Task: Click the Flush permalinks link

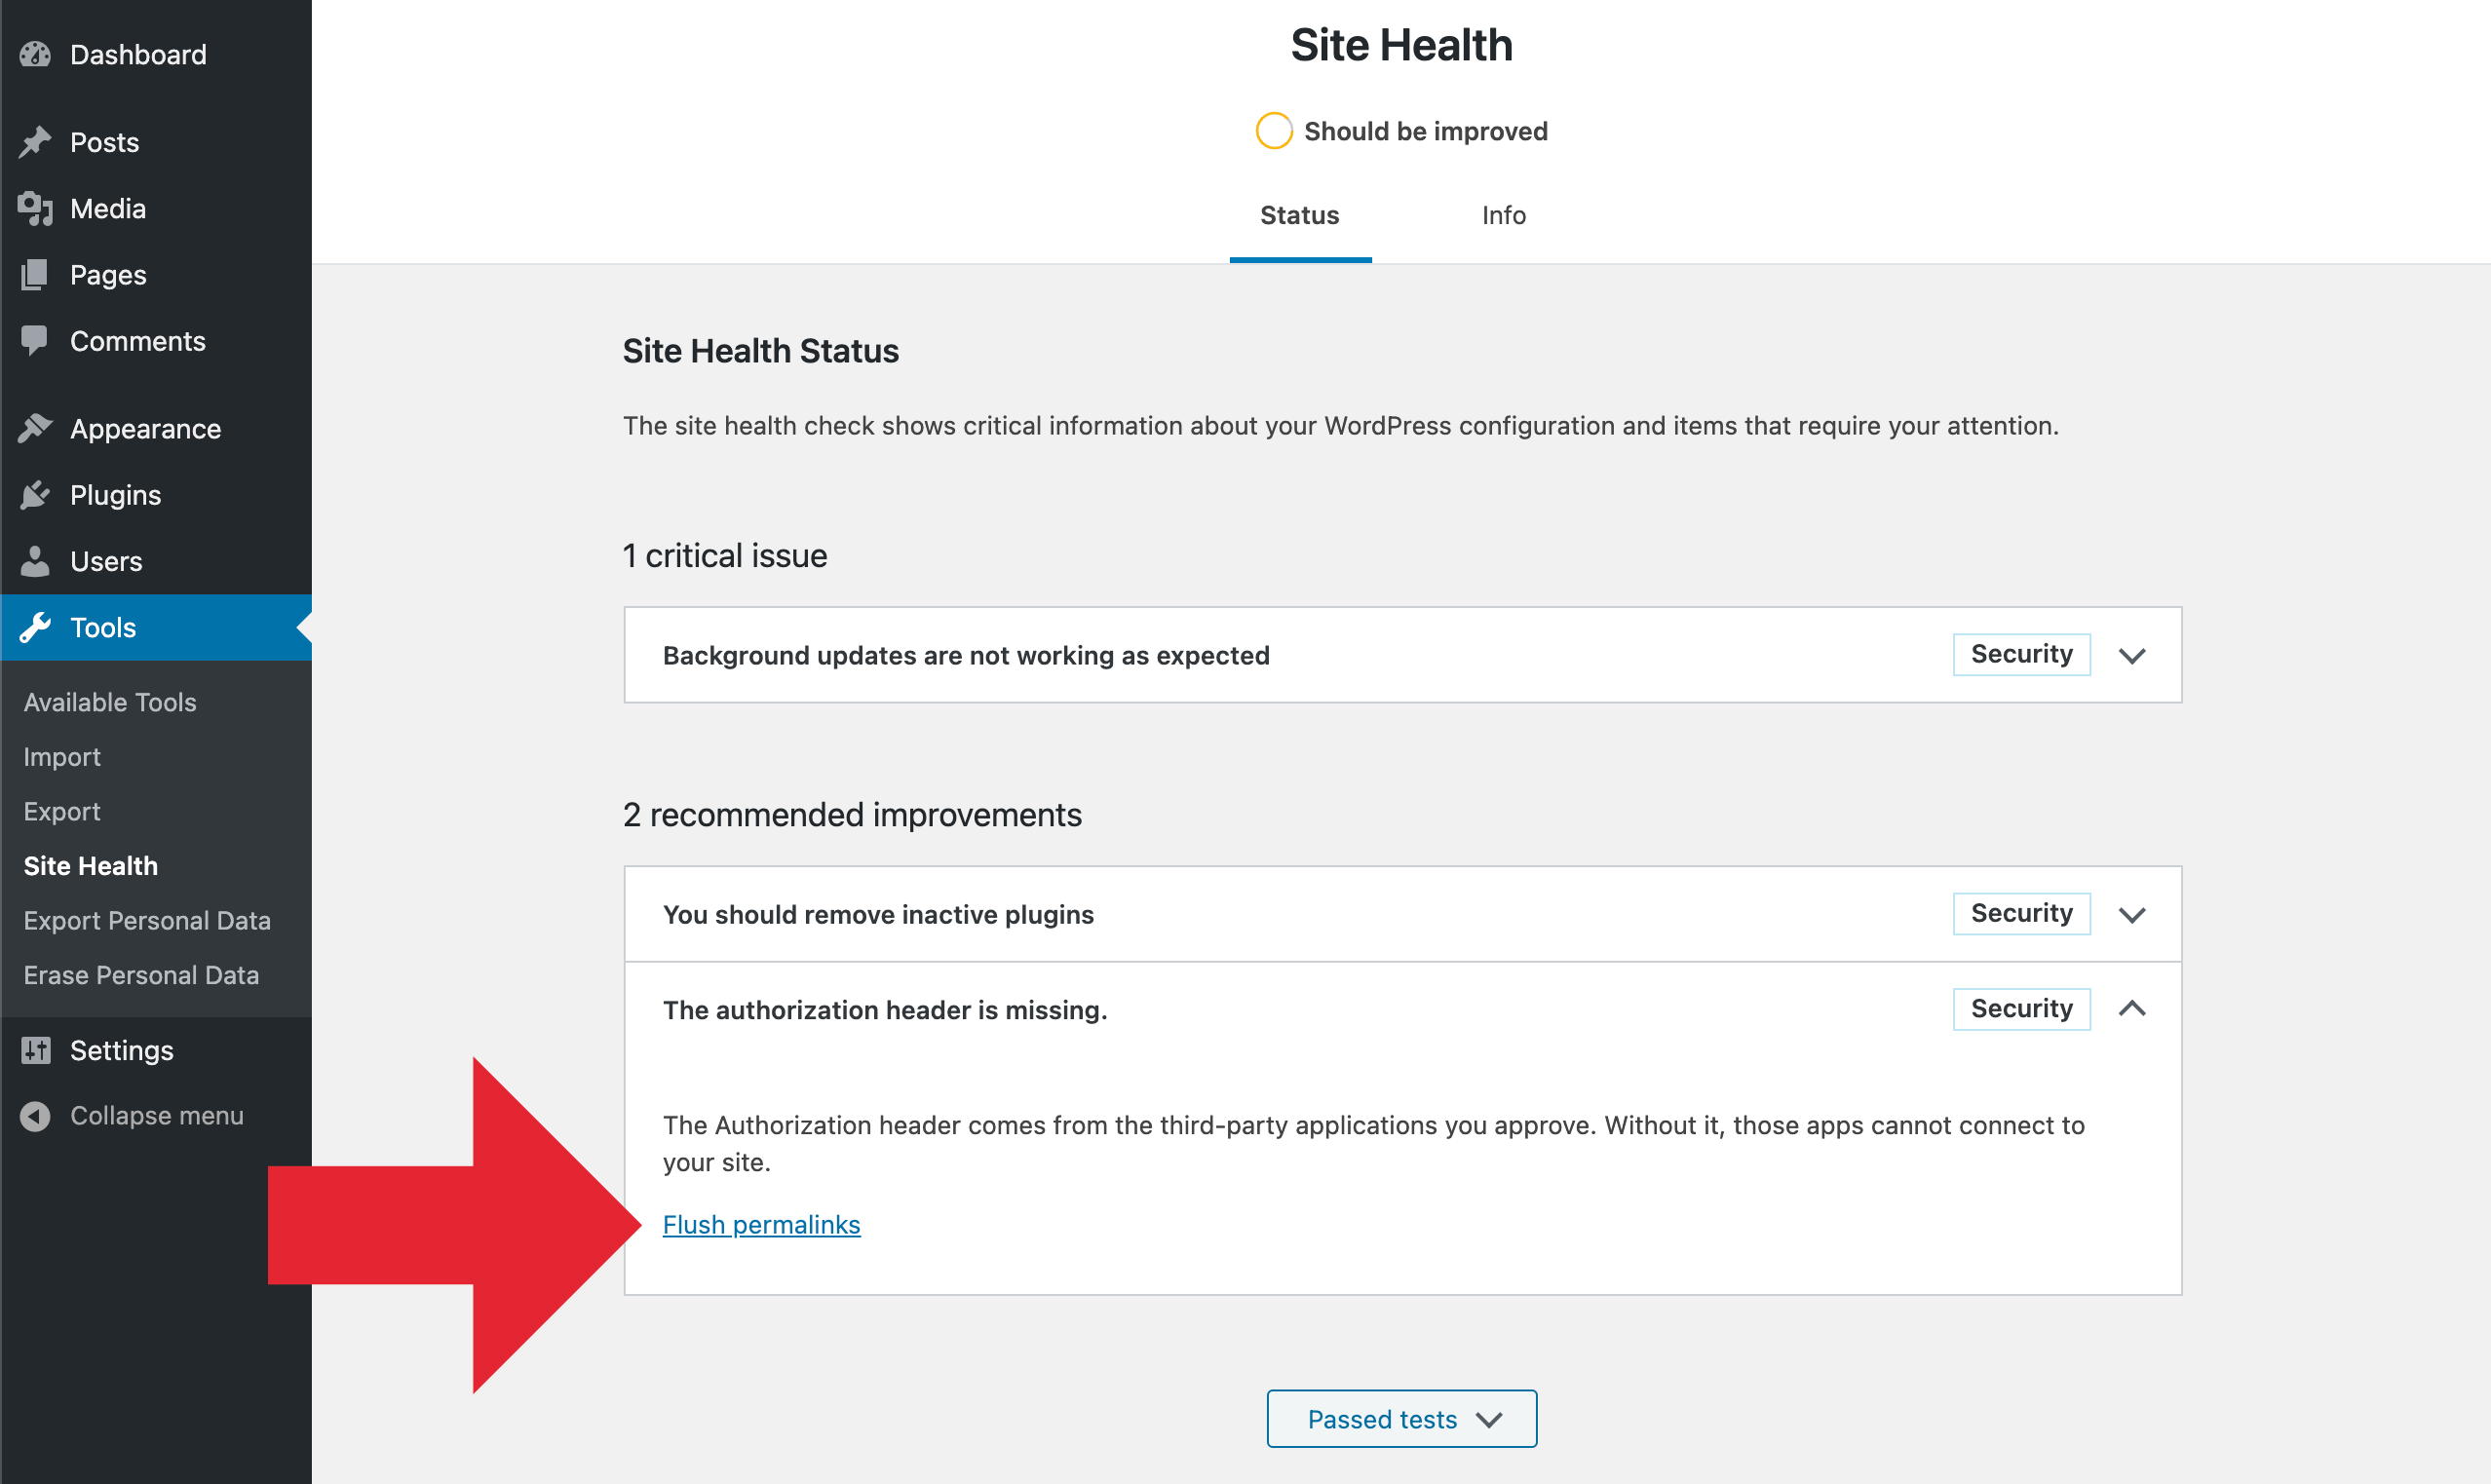Action: coord(761,1224)
